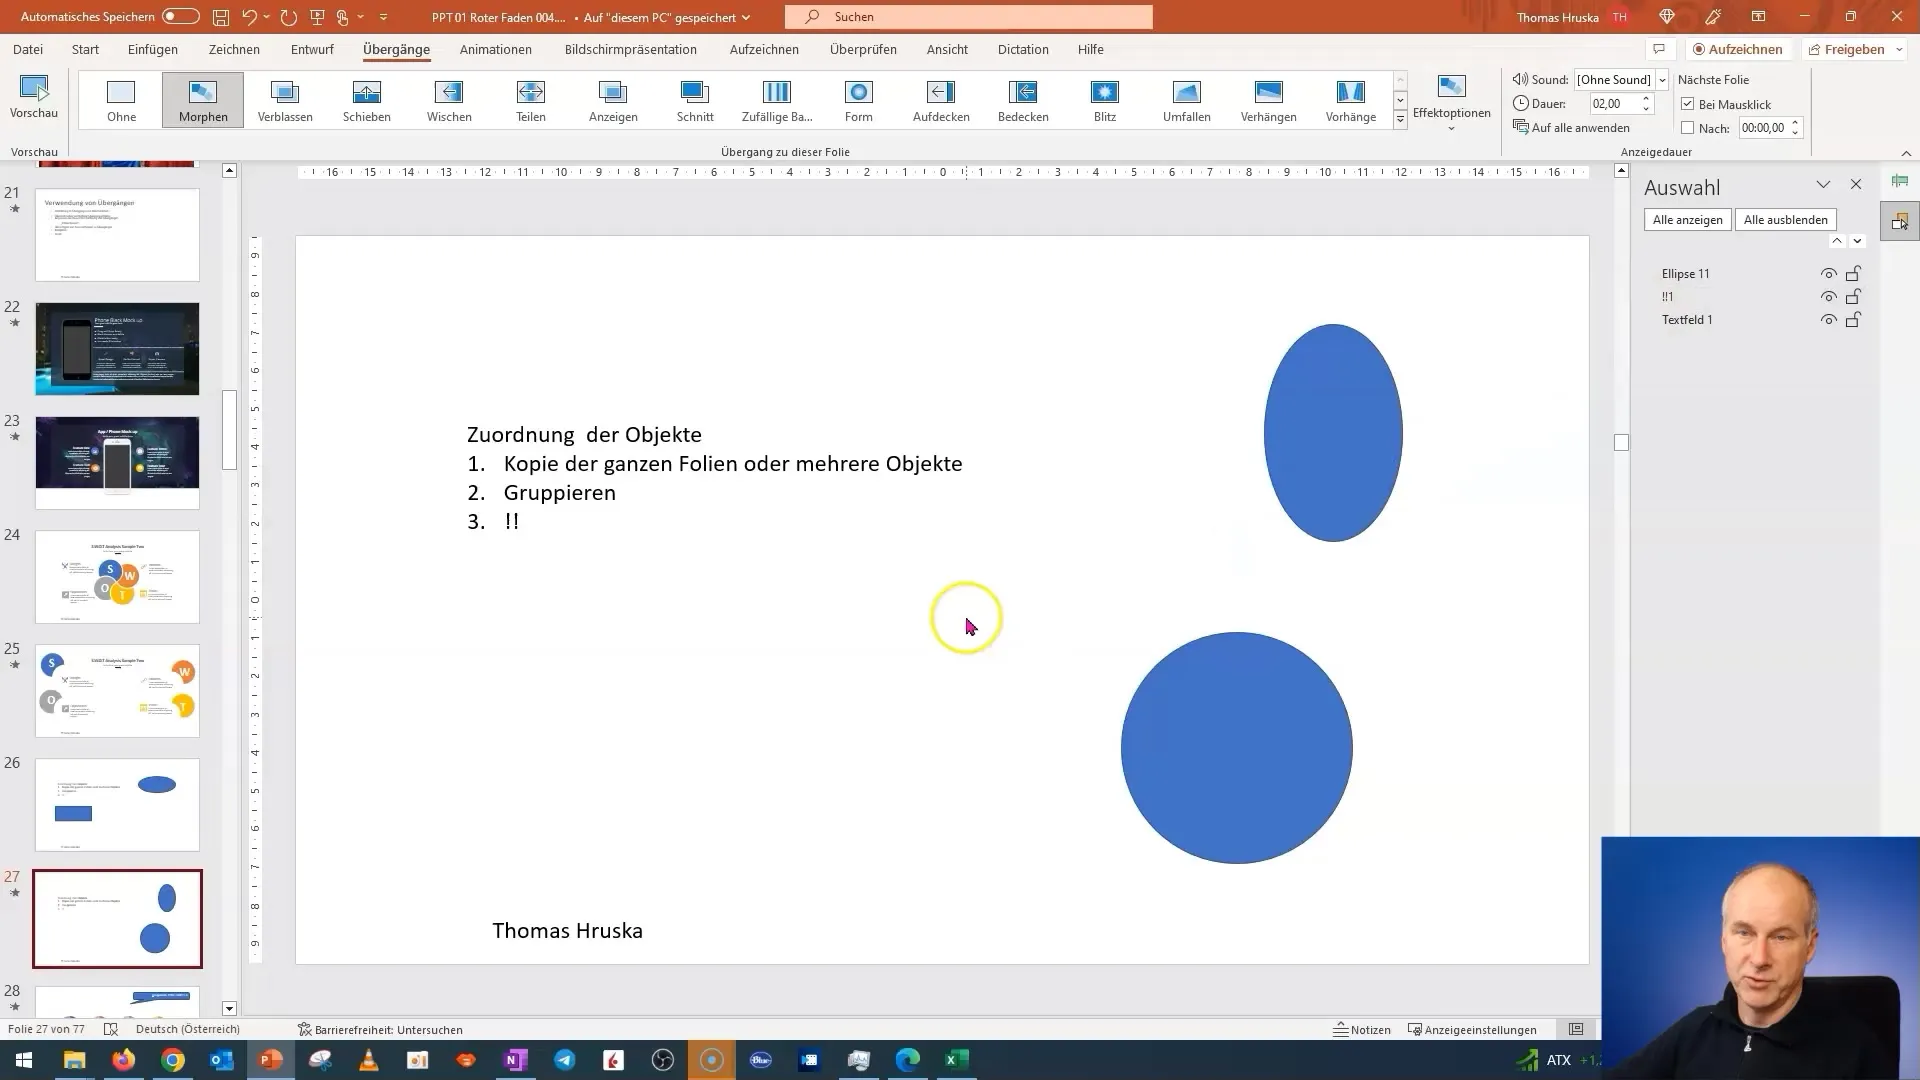Open the Überprüfen tab
Image resolution: width=1920 pixels, height=1080 pixels.
point(863,49)
